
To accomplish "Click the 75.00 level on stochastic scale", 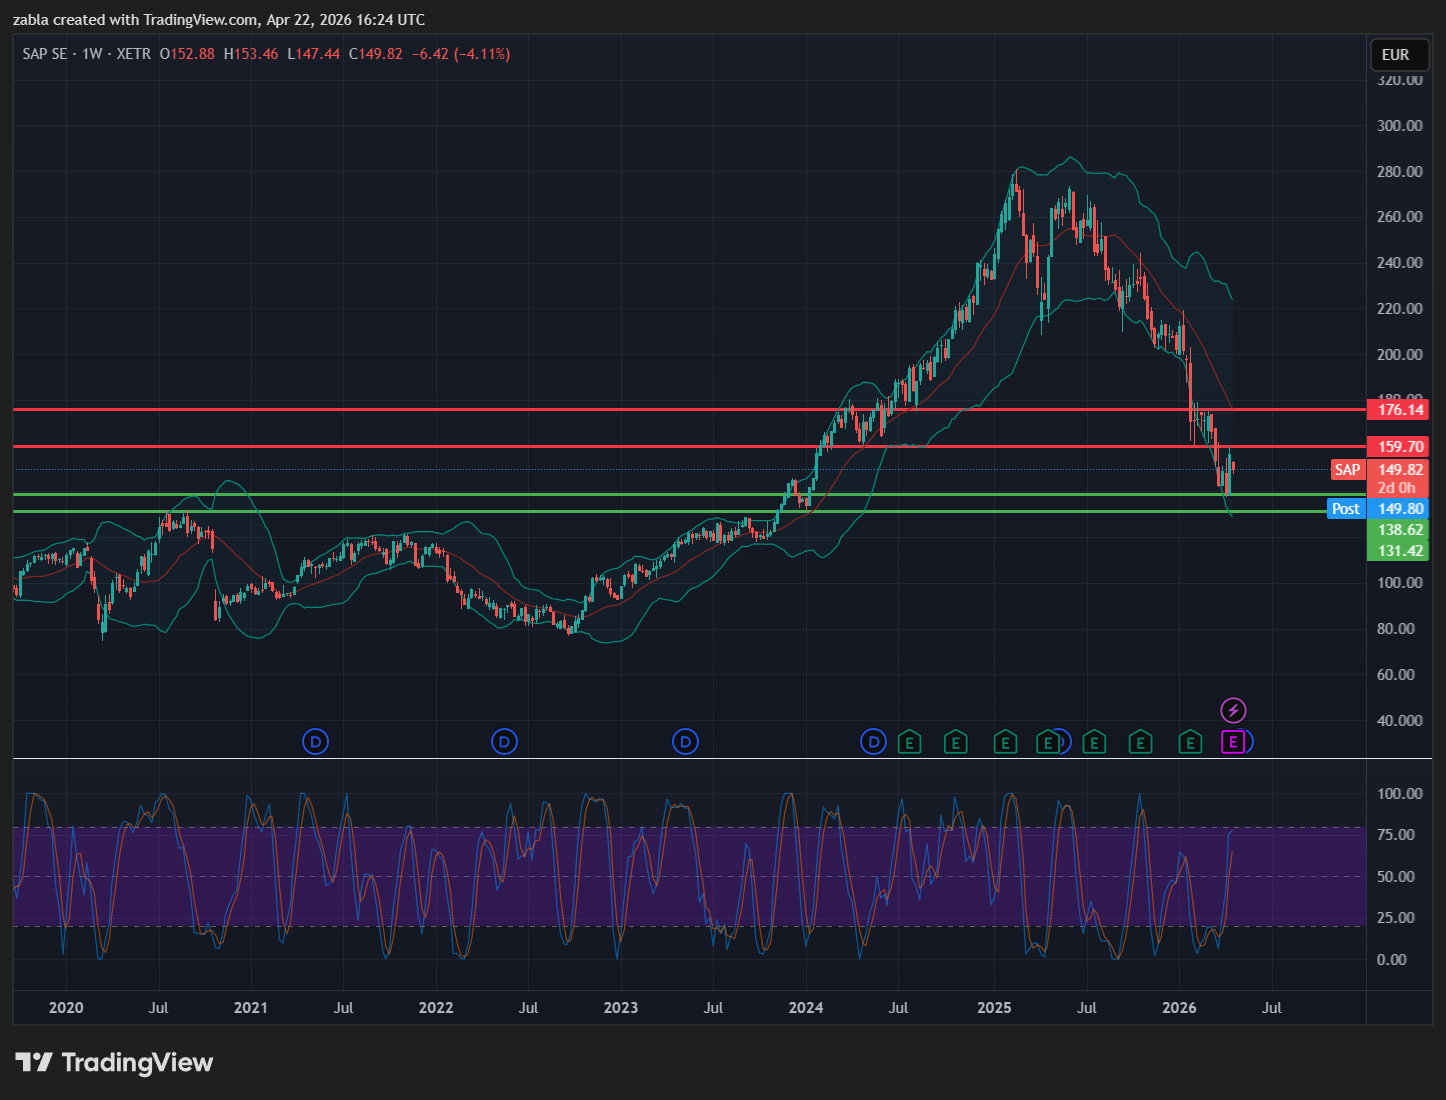I will point(1399,835).
